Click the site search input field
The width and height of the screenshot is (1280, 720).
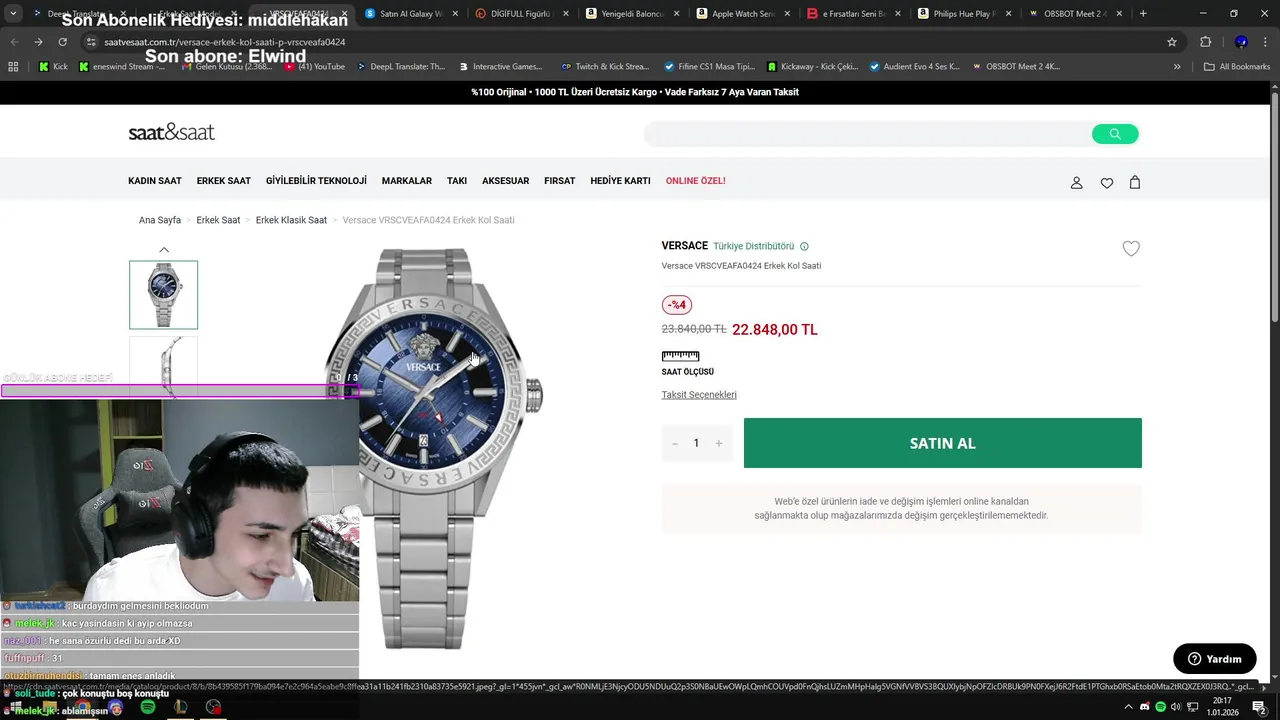(868, 134)
